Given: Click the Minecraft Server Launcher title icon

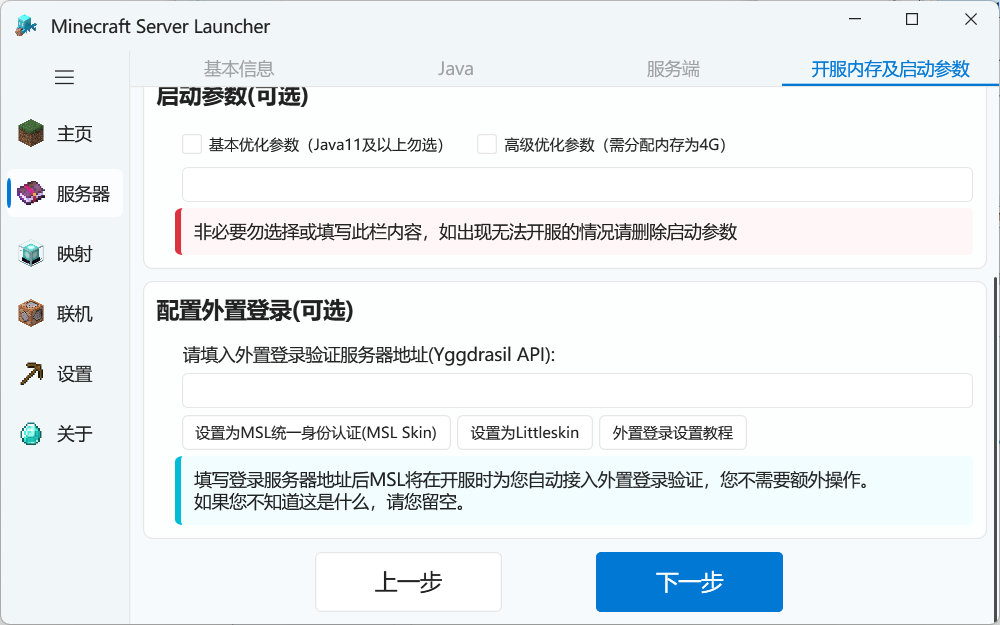Looking at the screenshot, I should coord(27,26).
